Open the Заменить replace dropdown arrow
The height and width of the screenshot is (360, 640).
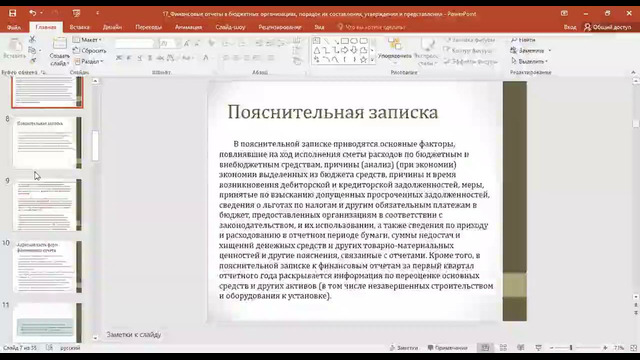pos(550,51)
